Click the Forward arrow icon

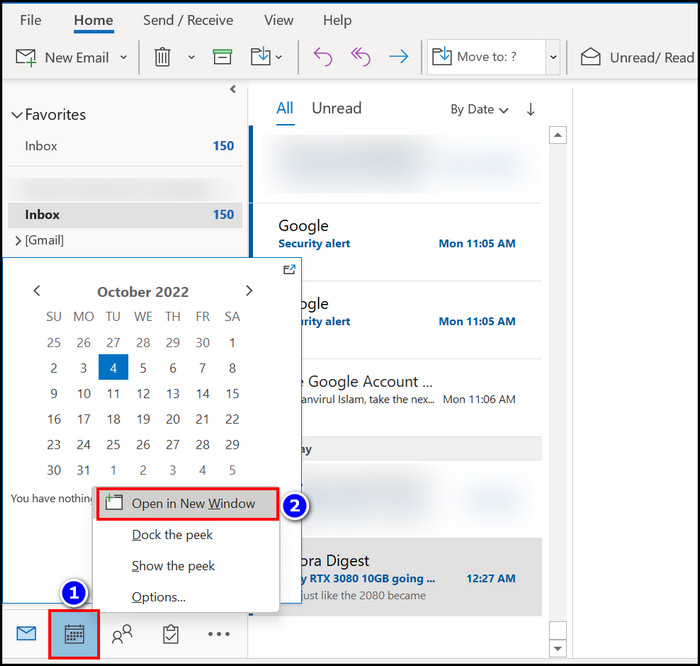398,57
